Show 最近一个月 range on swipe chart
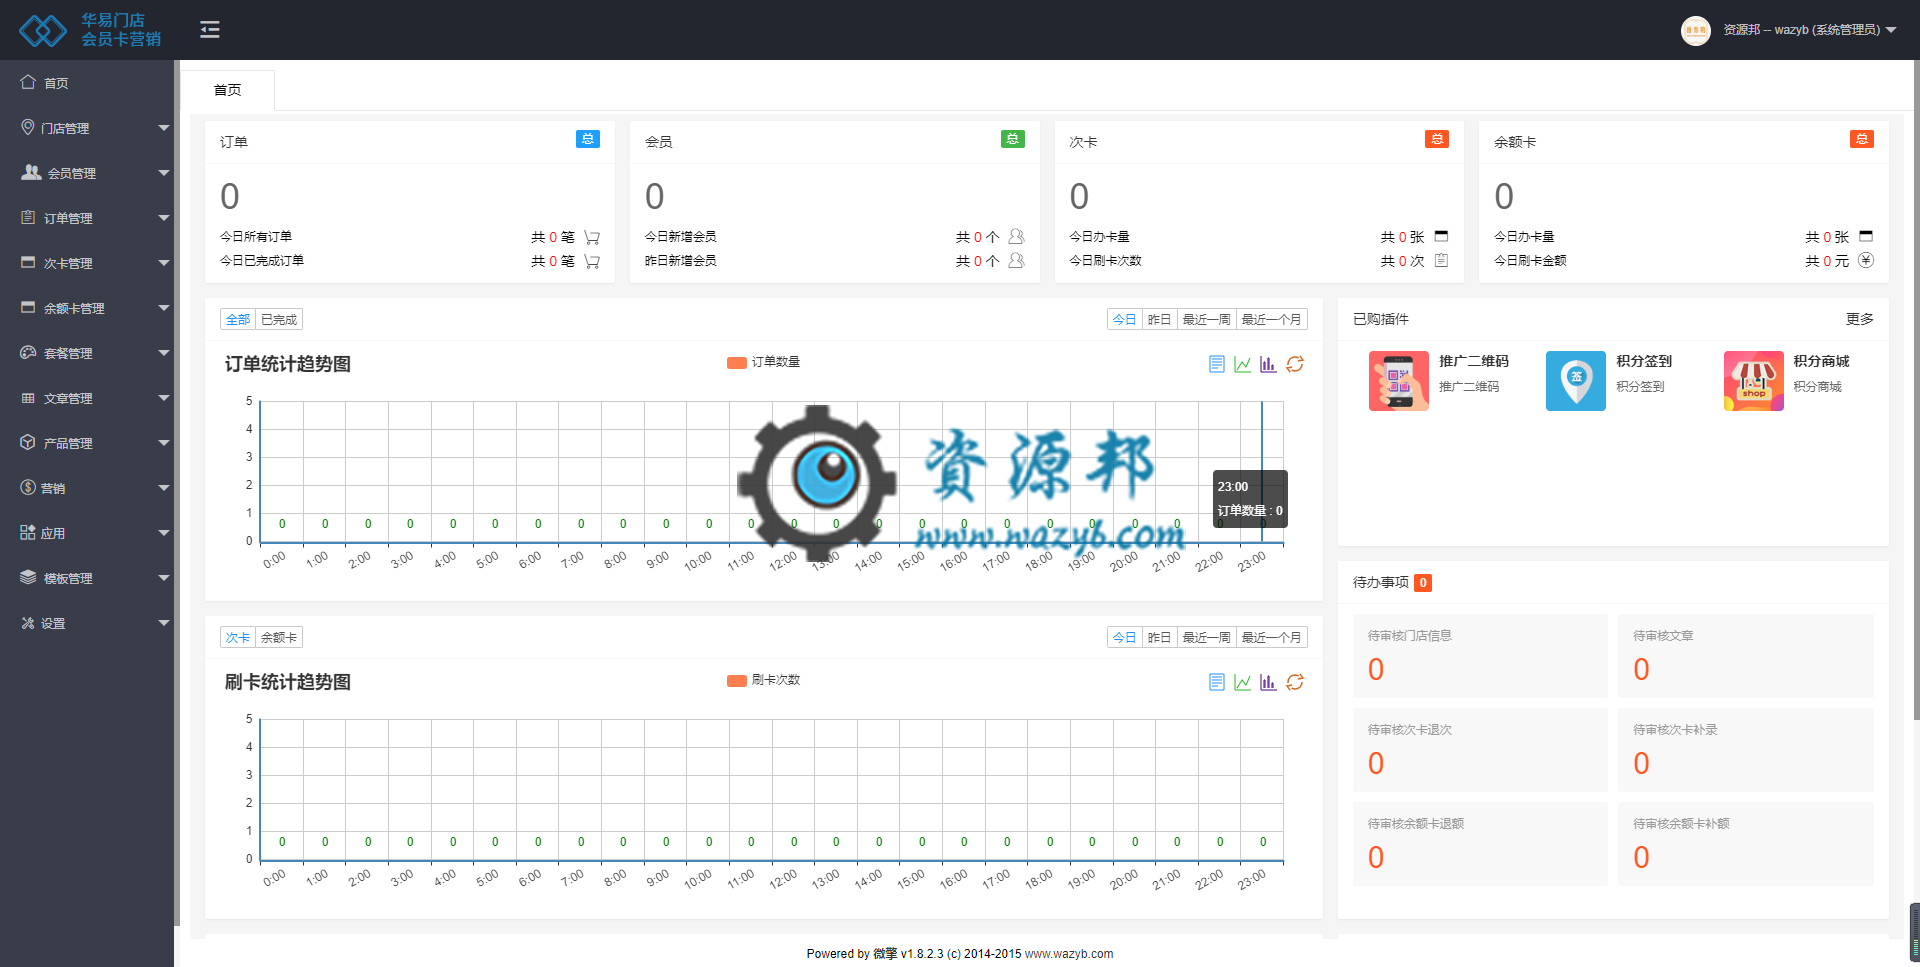1920x967 pixels. click(1271, 638)
